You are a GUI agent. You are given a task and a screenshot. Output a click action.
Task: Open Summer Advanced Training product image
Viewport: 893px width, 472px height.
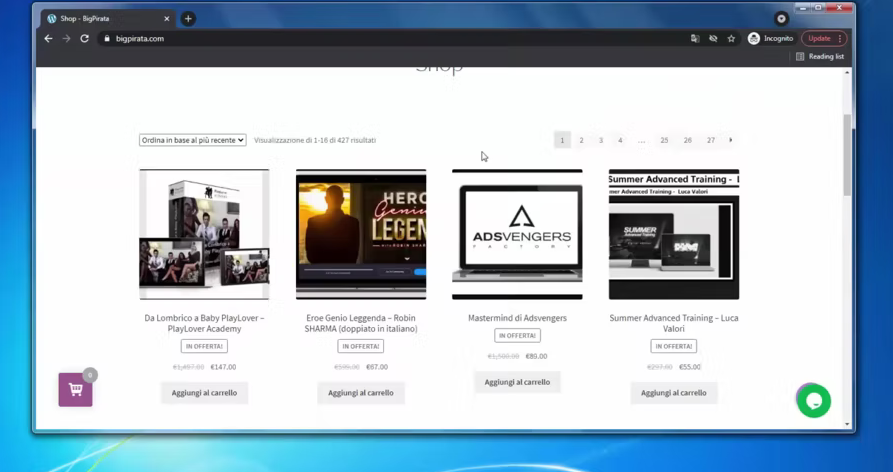point(674,234)
